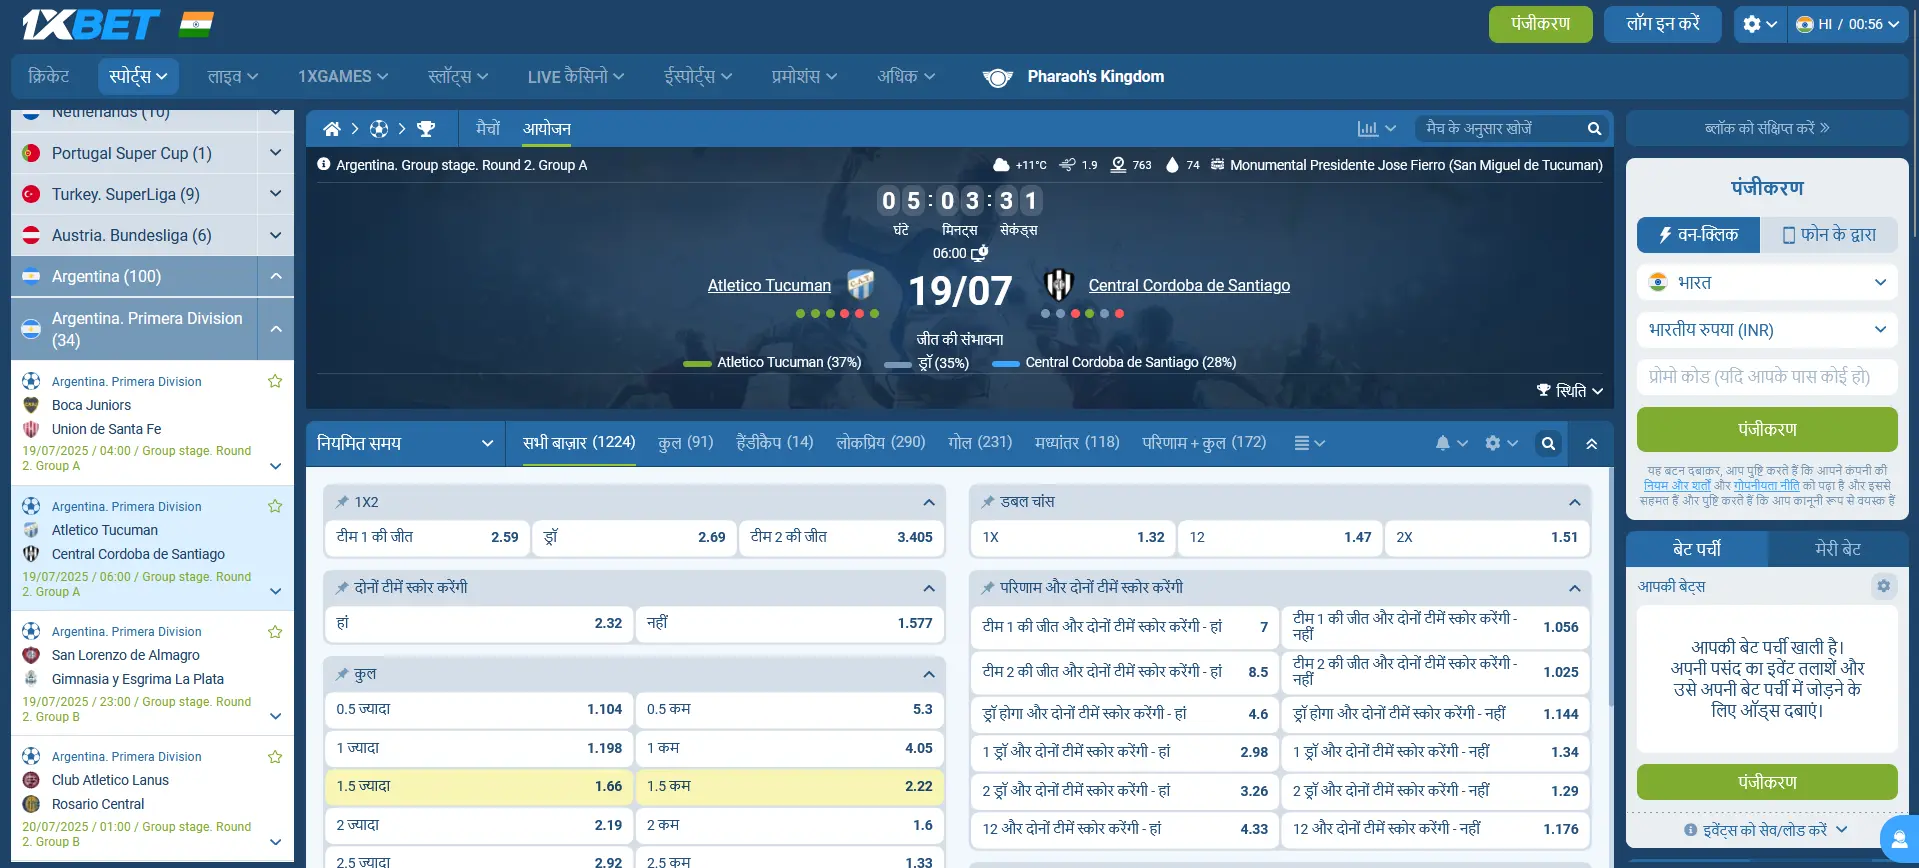1919x868 pixels.
Task: Open the भारत country dropdown
Action: pyautogui.click(x=1767, y=283)
